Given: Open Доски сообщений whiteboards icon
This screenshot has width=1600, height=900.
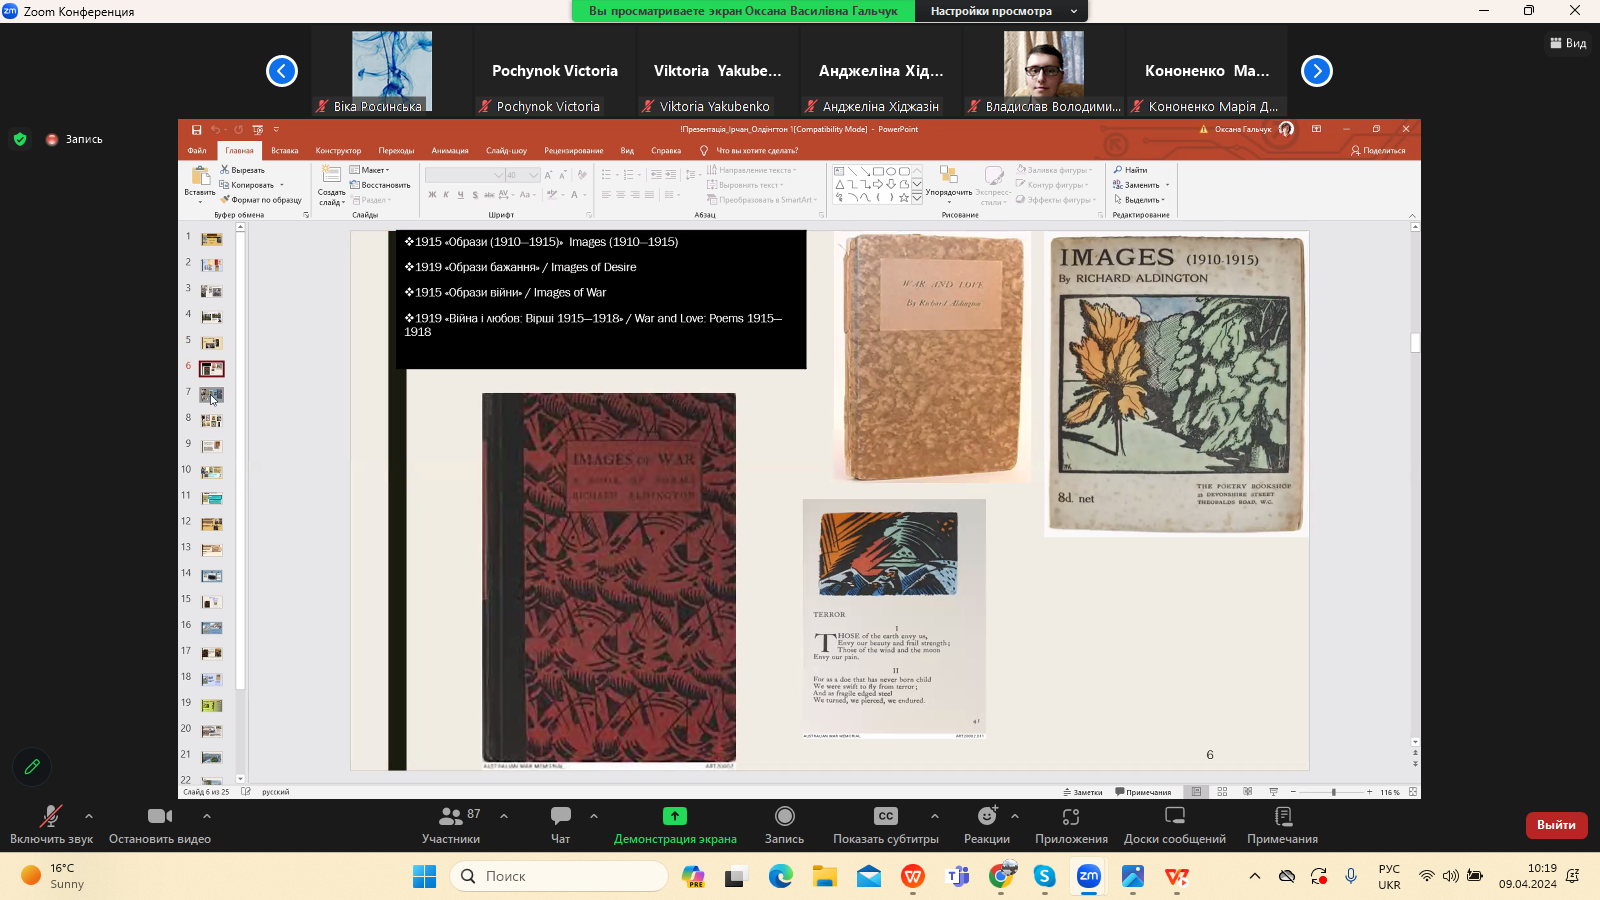Looking at the screenshot, I should (x=1175, y=817).
